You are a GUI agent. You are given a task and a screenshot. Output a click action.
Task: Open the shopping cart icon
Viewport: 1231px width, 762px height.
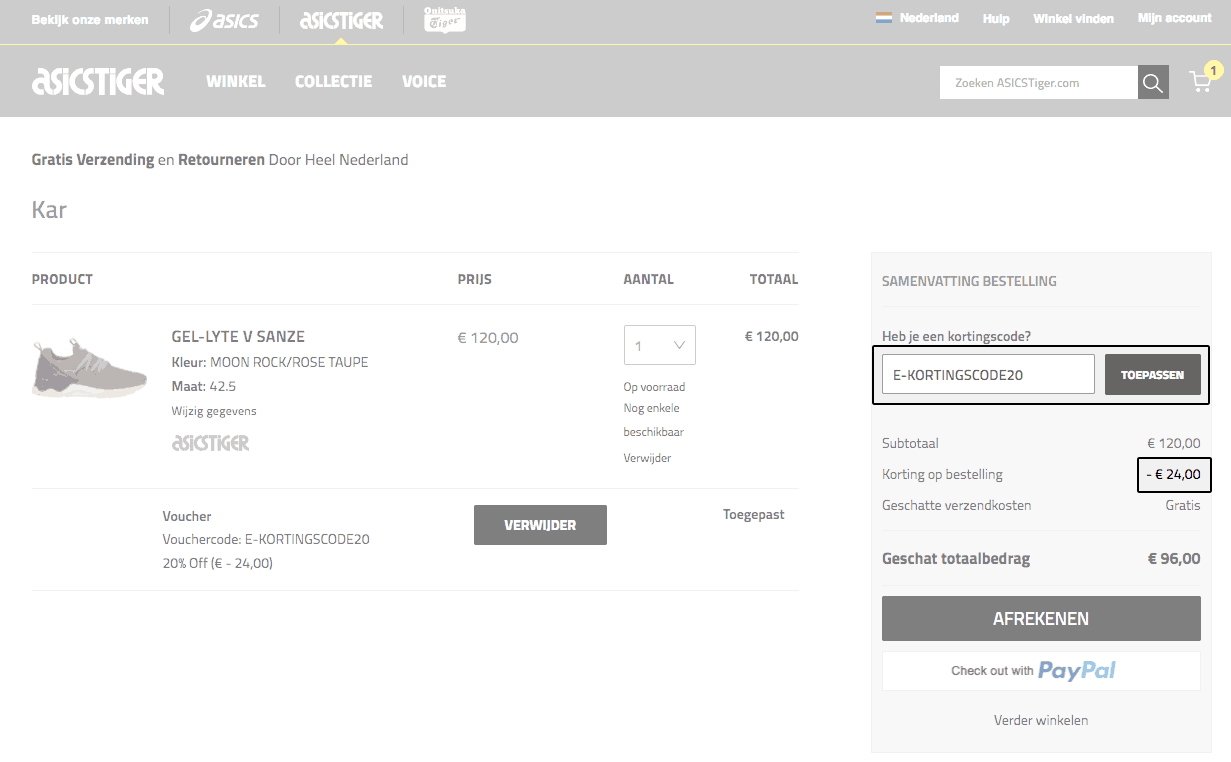[x=1200, y=82]
